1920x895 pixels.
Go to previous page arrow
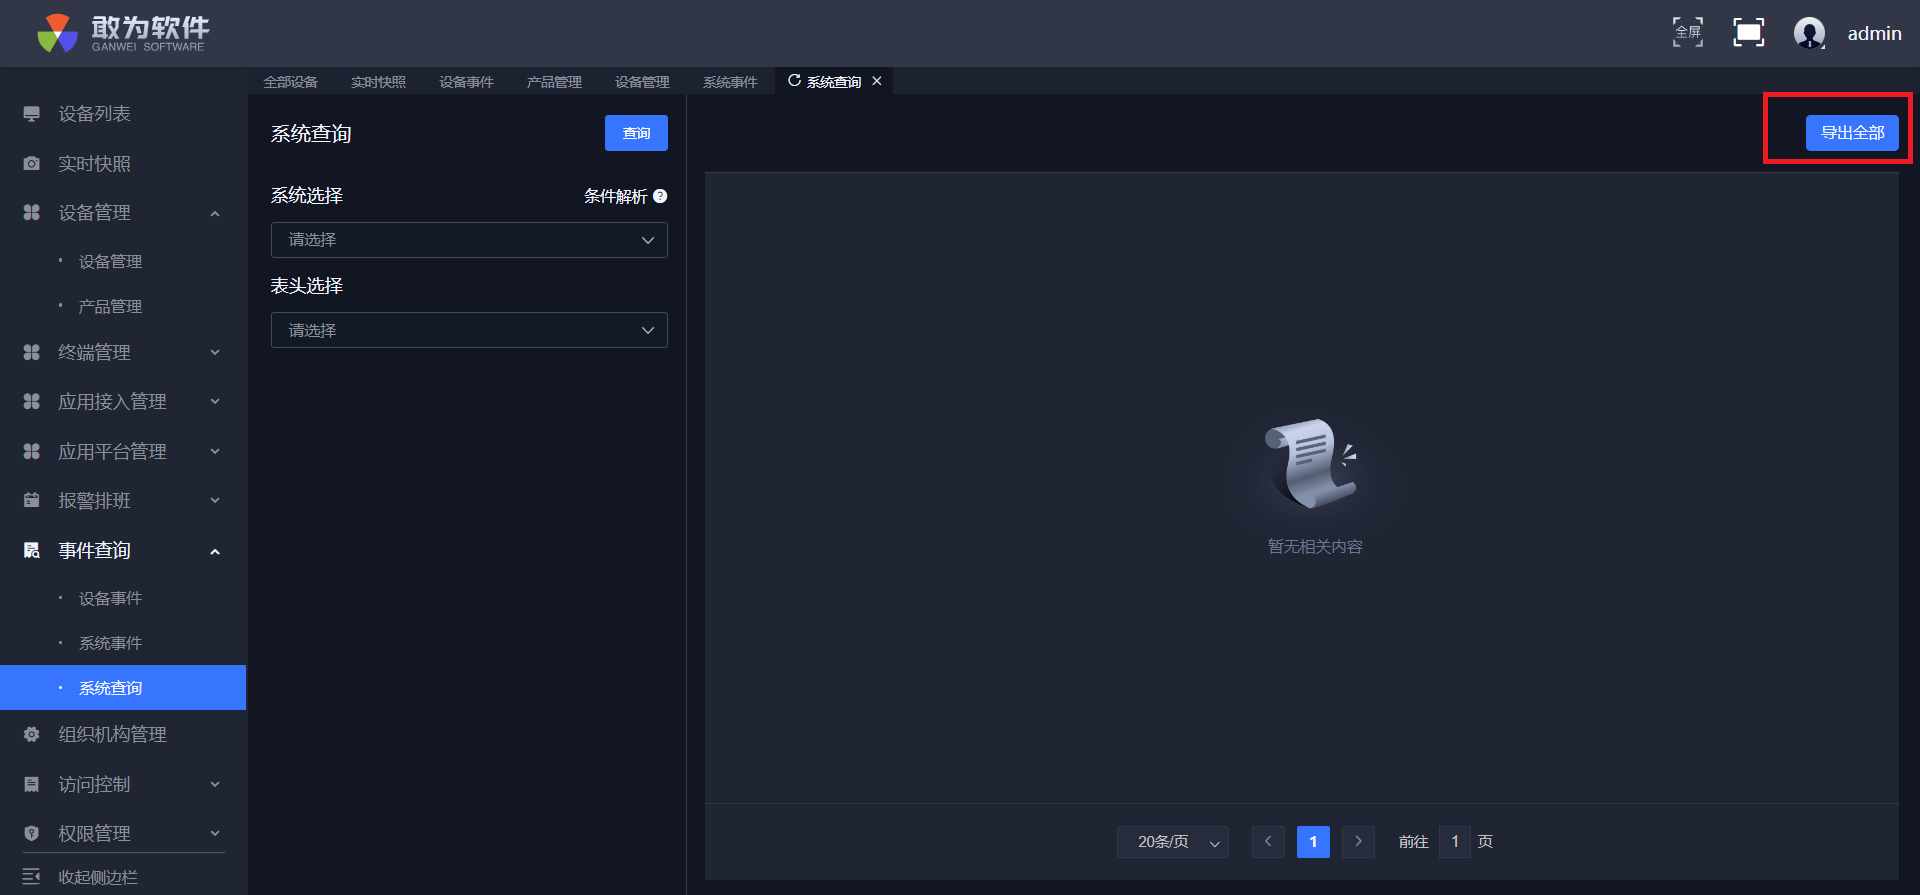click(1268, 842)
